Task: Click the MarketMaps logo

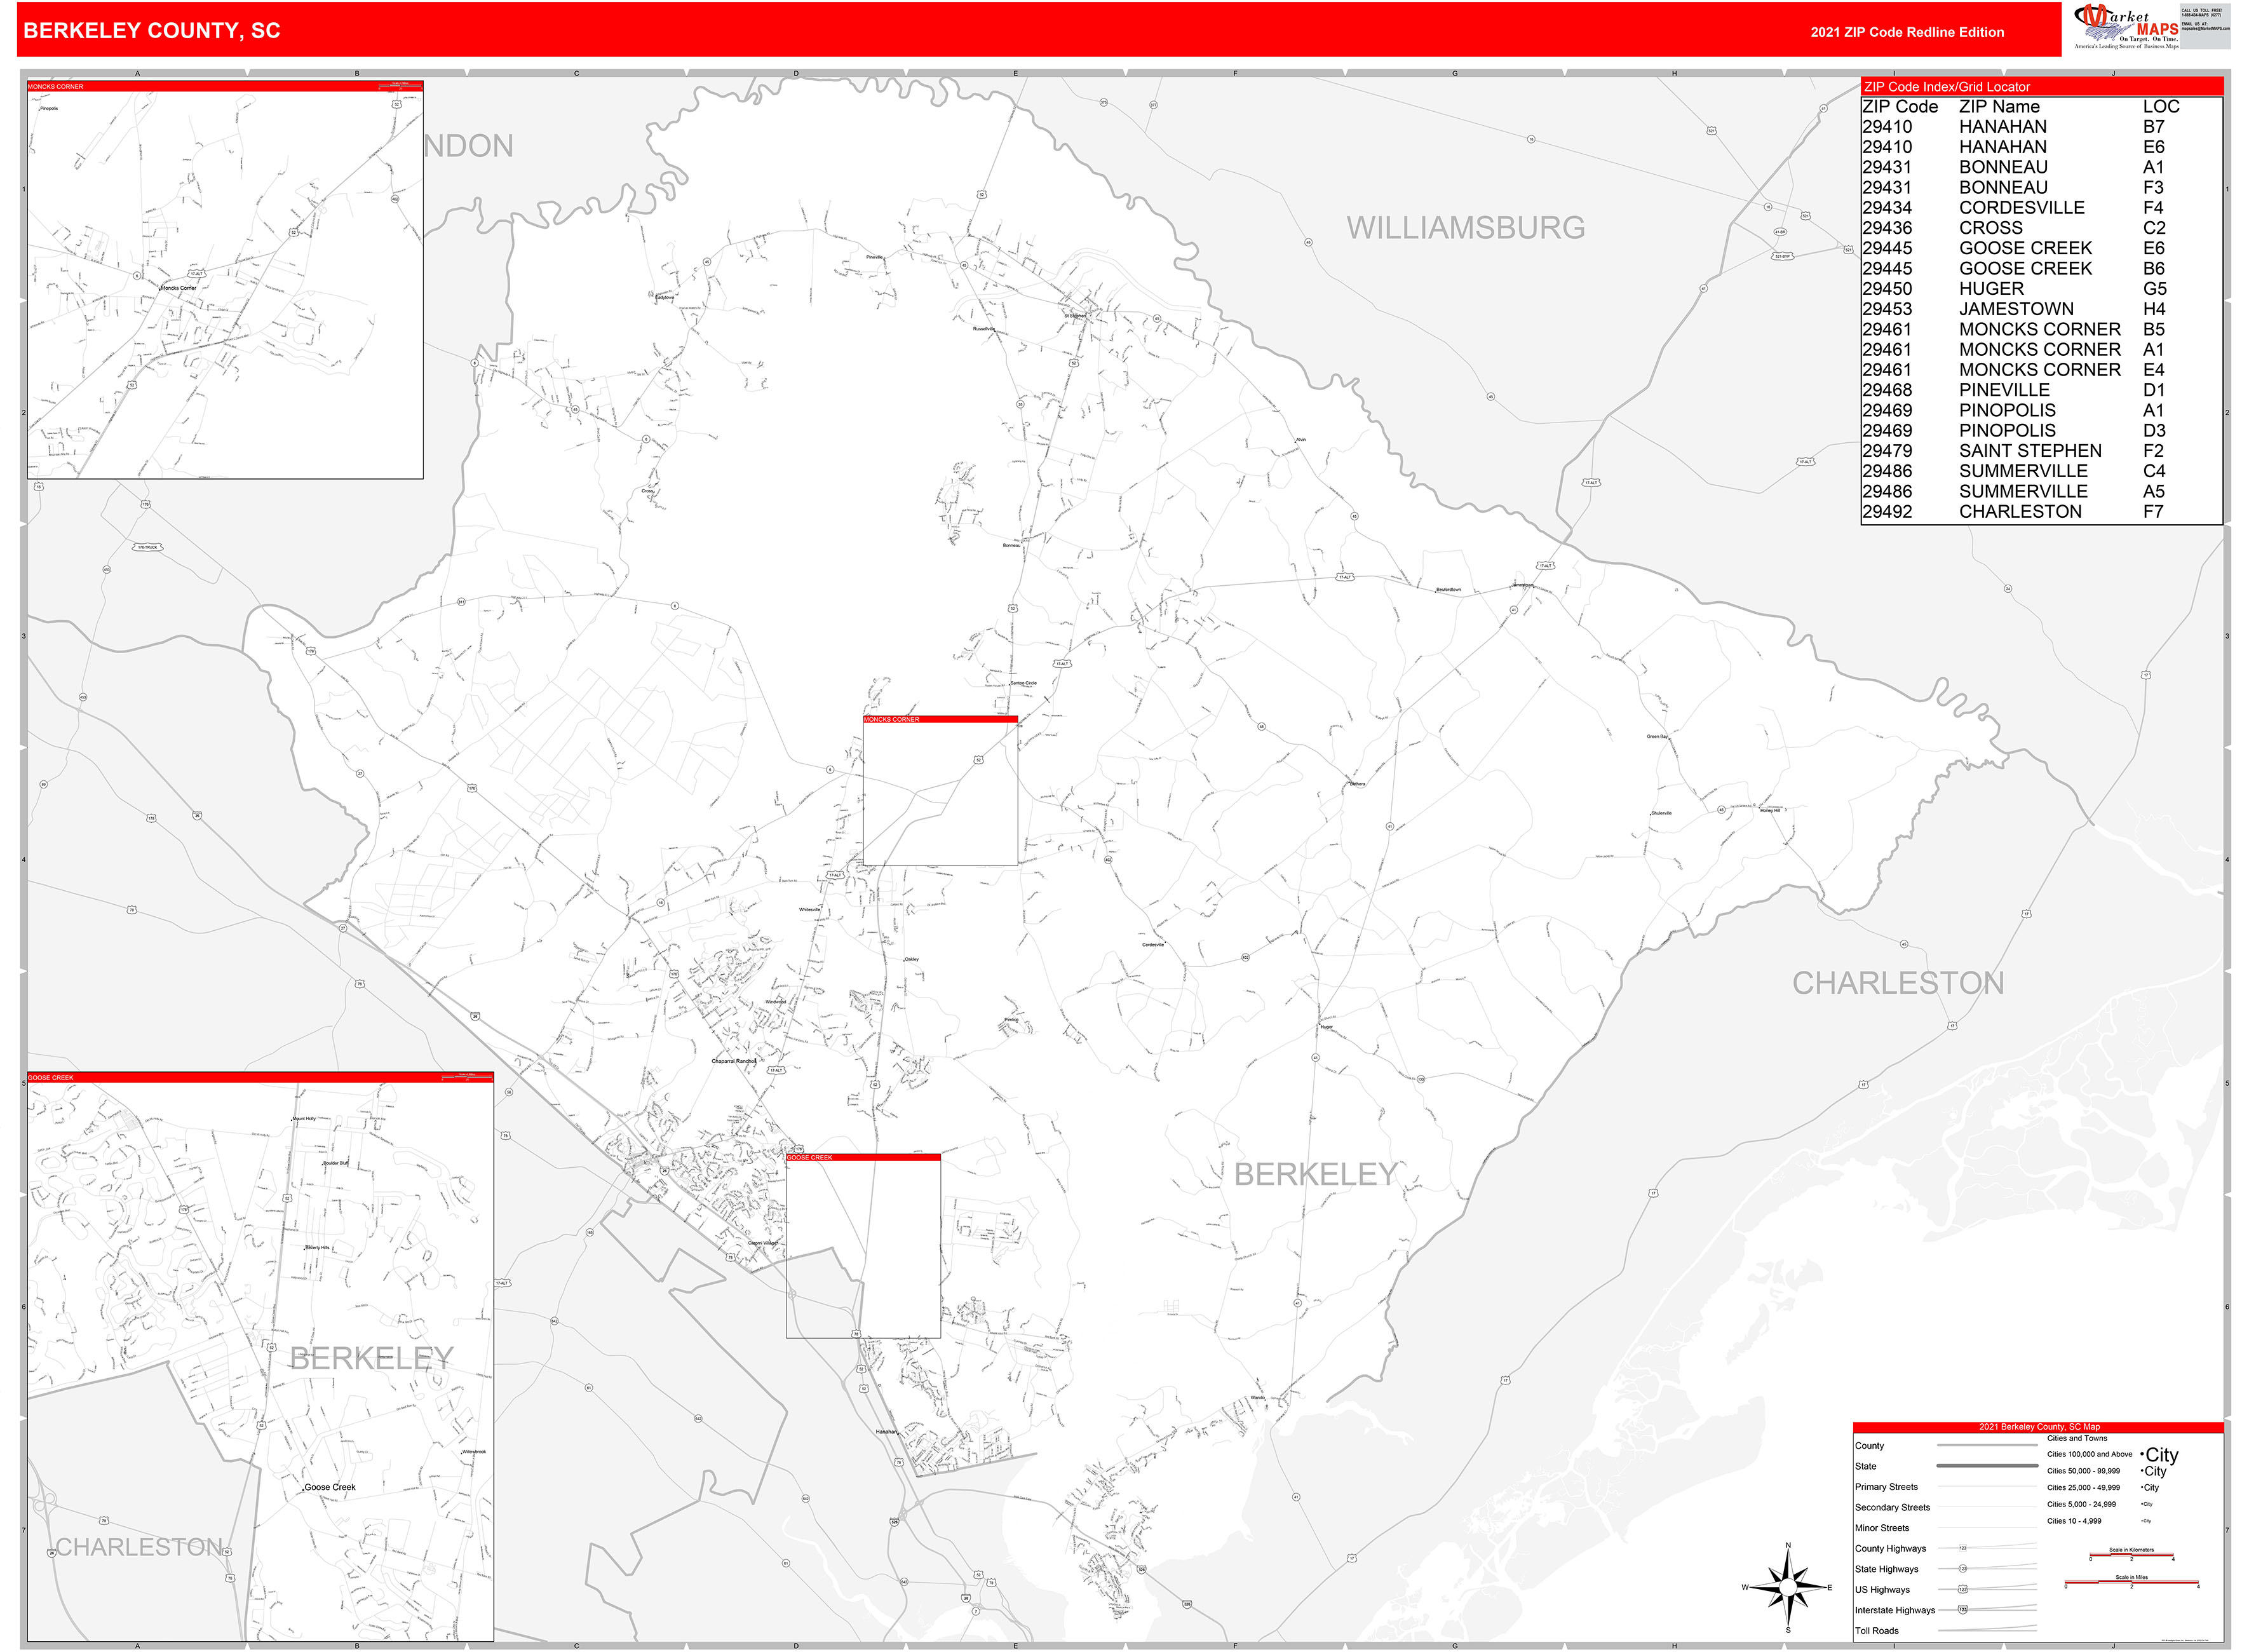Action: (2127, 27)
